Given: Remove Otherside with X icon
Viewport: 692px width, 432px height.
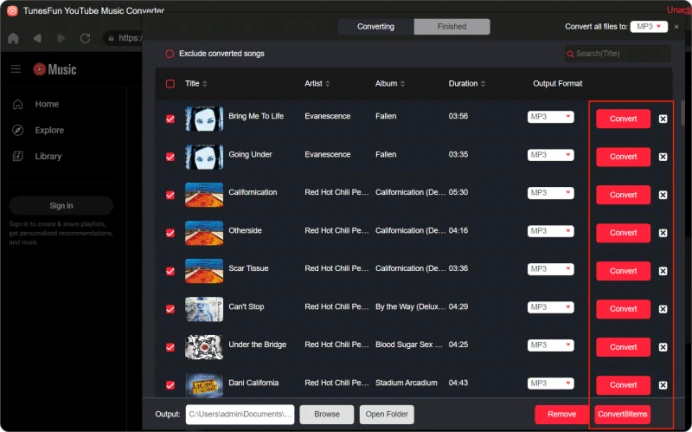Looking at the screenshot, I should (x=662, y=233).
